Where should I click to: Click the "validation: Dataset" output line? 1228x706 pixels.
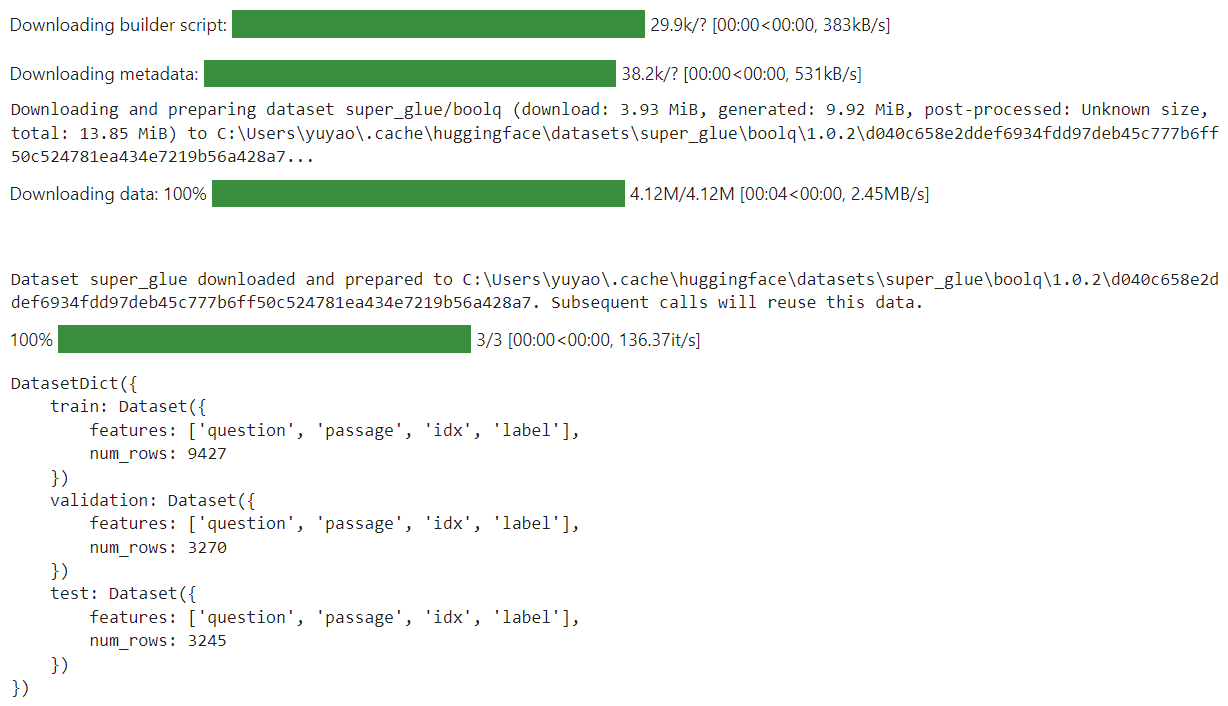pyautogui.click(x=153, y=500)
